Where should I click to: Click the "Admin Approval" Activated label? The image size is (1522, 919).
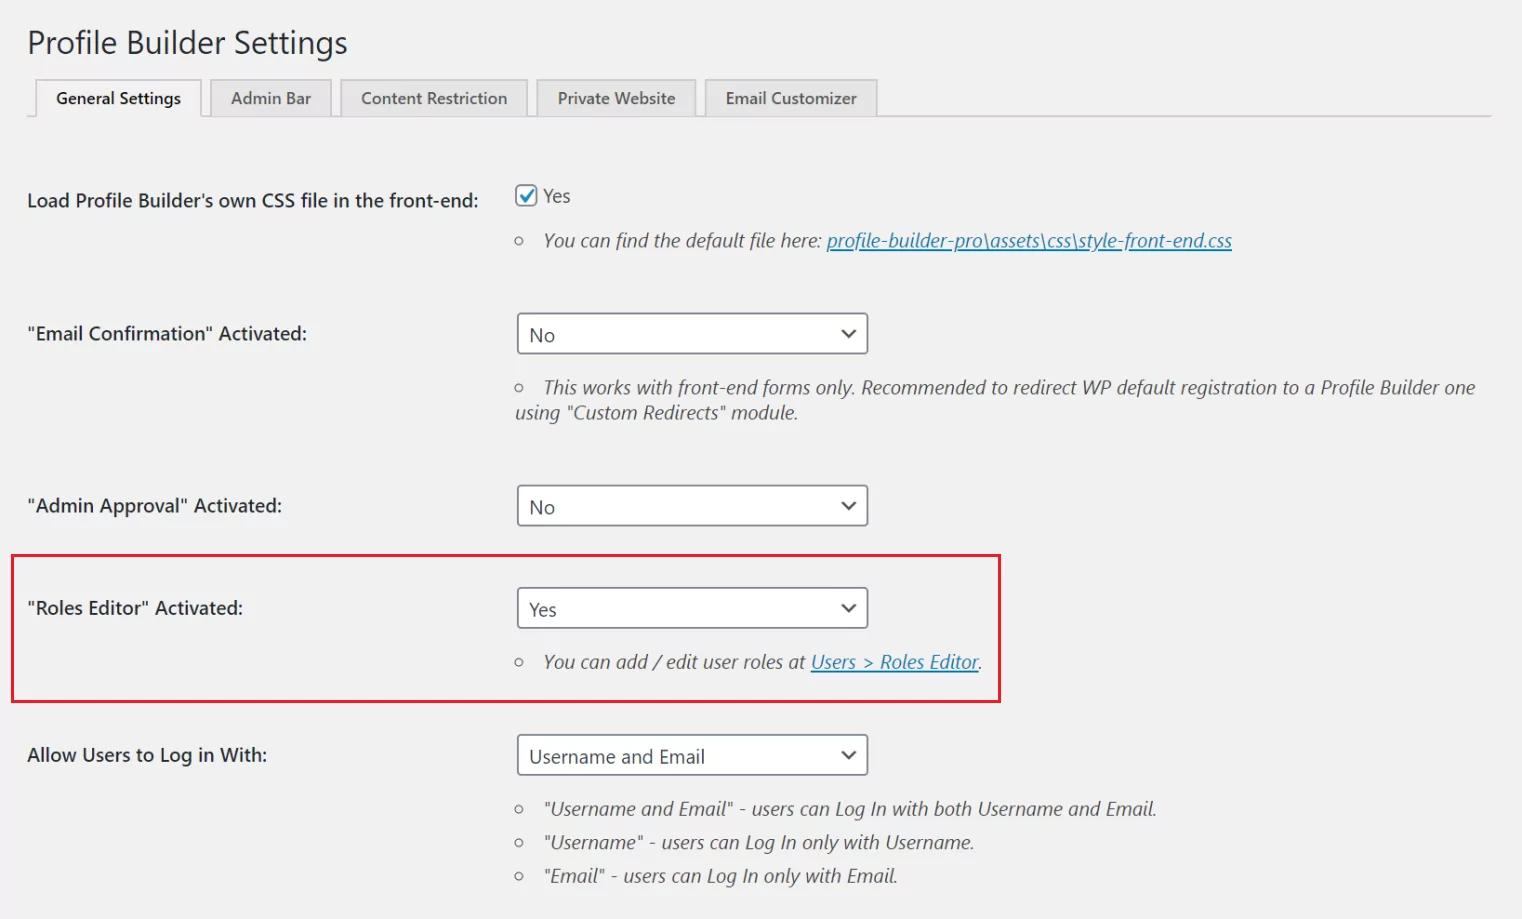tap(155, 506)
